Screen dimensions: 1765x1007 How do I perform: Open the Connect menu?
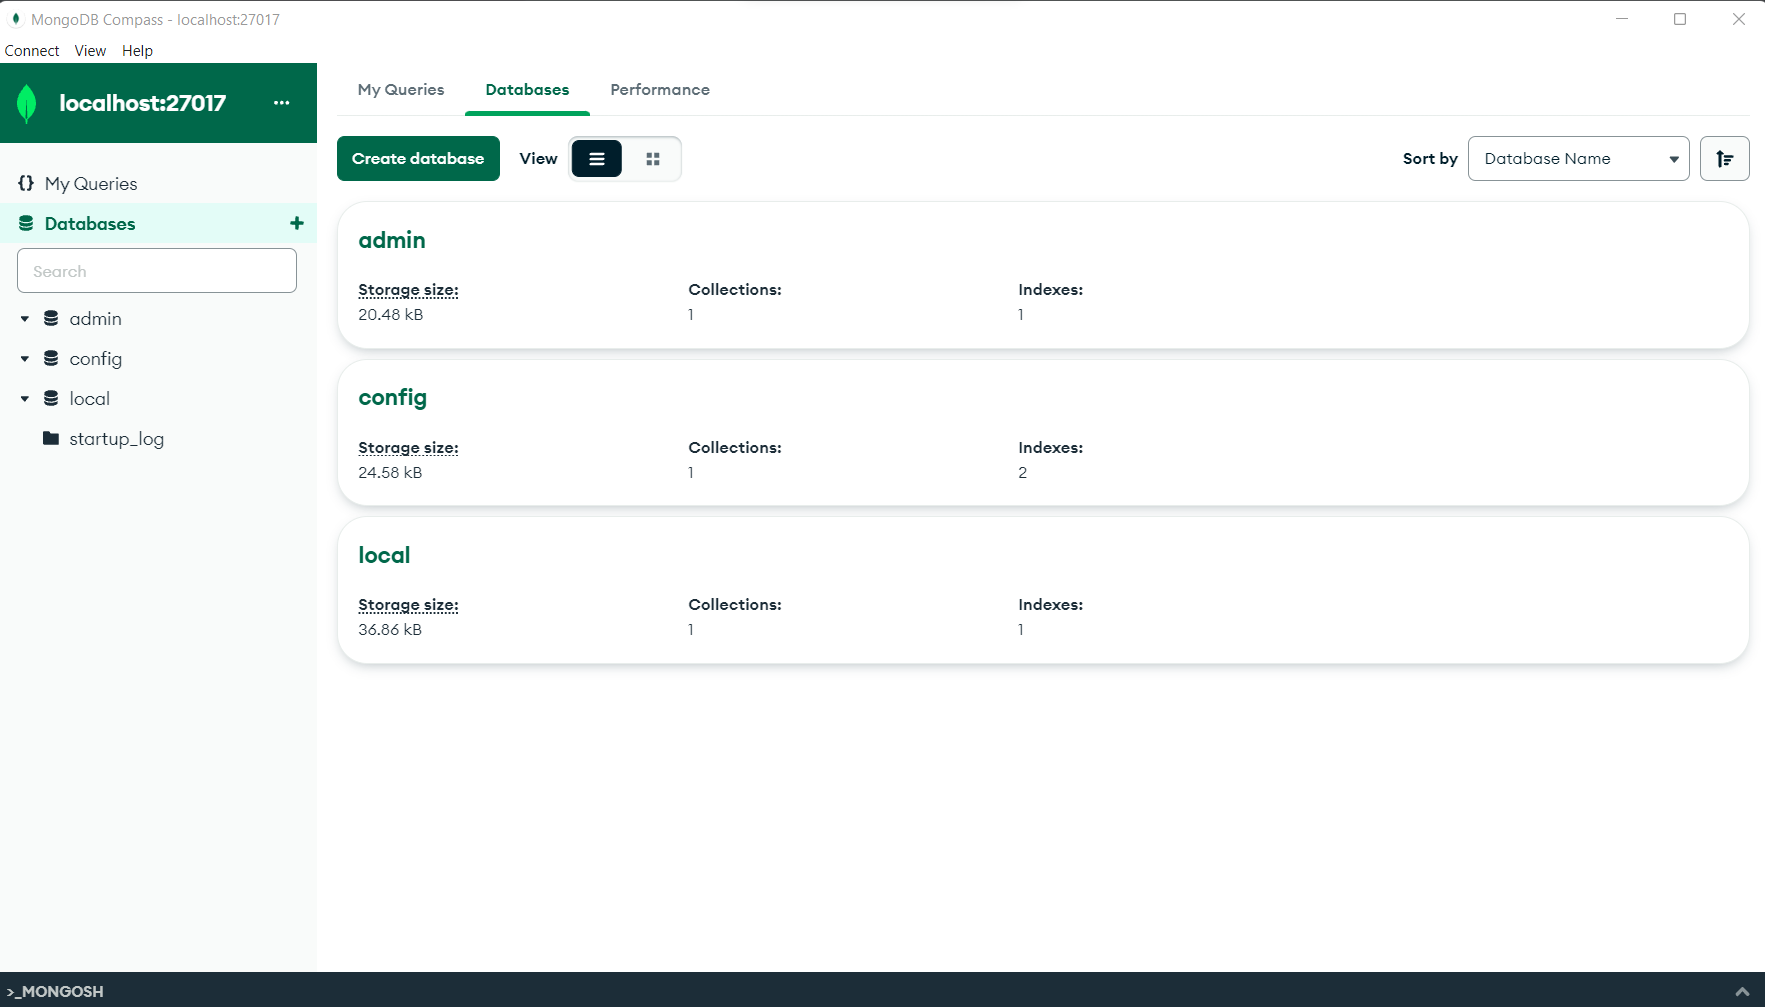point(32,51)
